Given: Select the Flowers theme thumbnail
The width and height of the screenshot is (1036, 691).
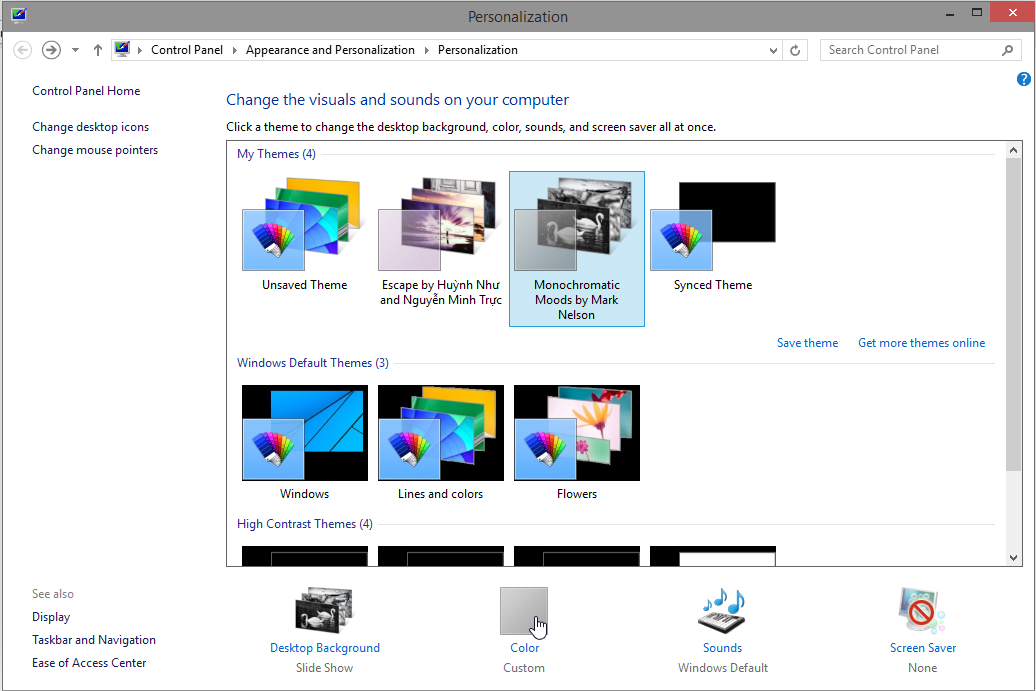Looking at the screenshot, I should click(576, 433).
